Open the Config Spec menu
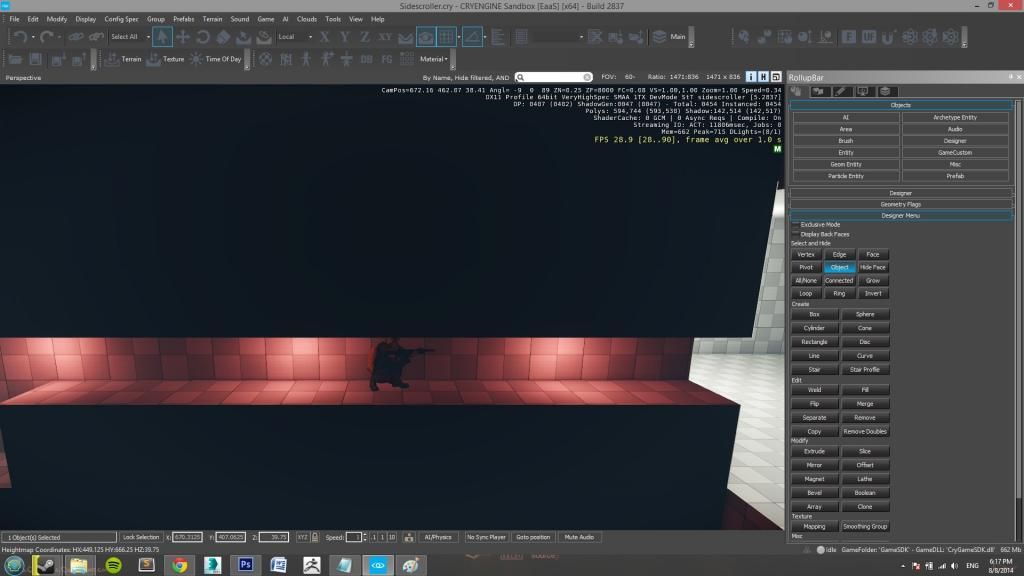1024x576 pixels. [x=122, y=19]
